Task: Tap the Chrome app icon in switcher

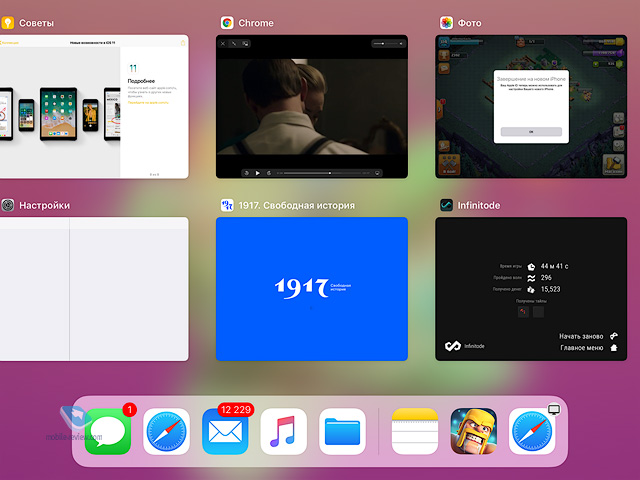Action: point(227,23)
